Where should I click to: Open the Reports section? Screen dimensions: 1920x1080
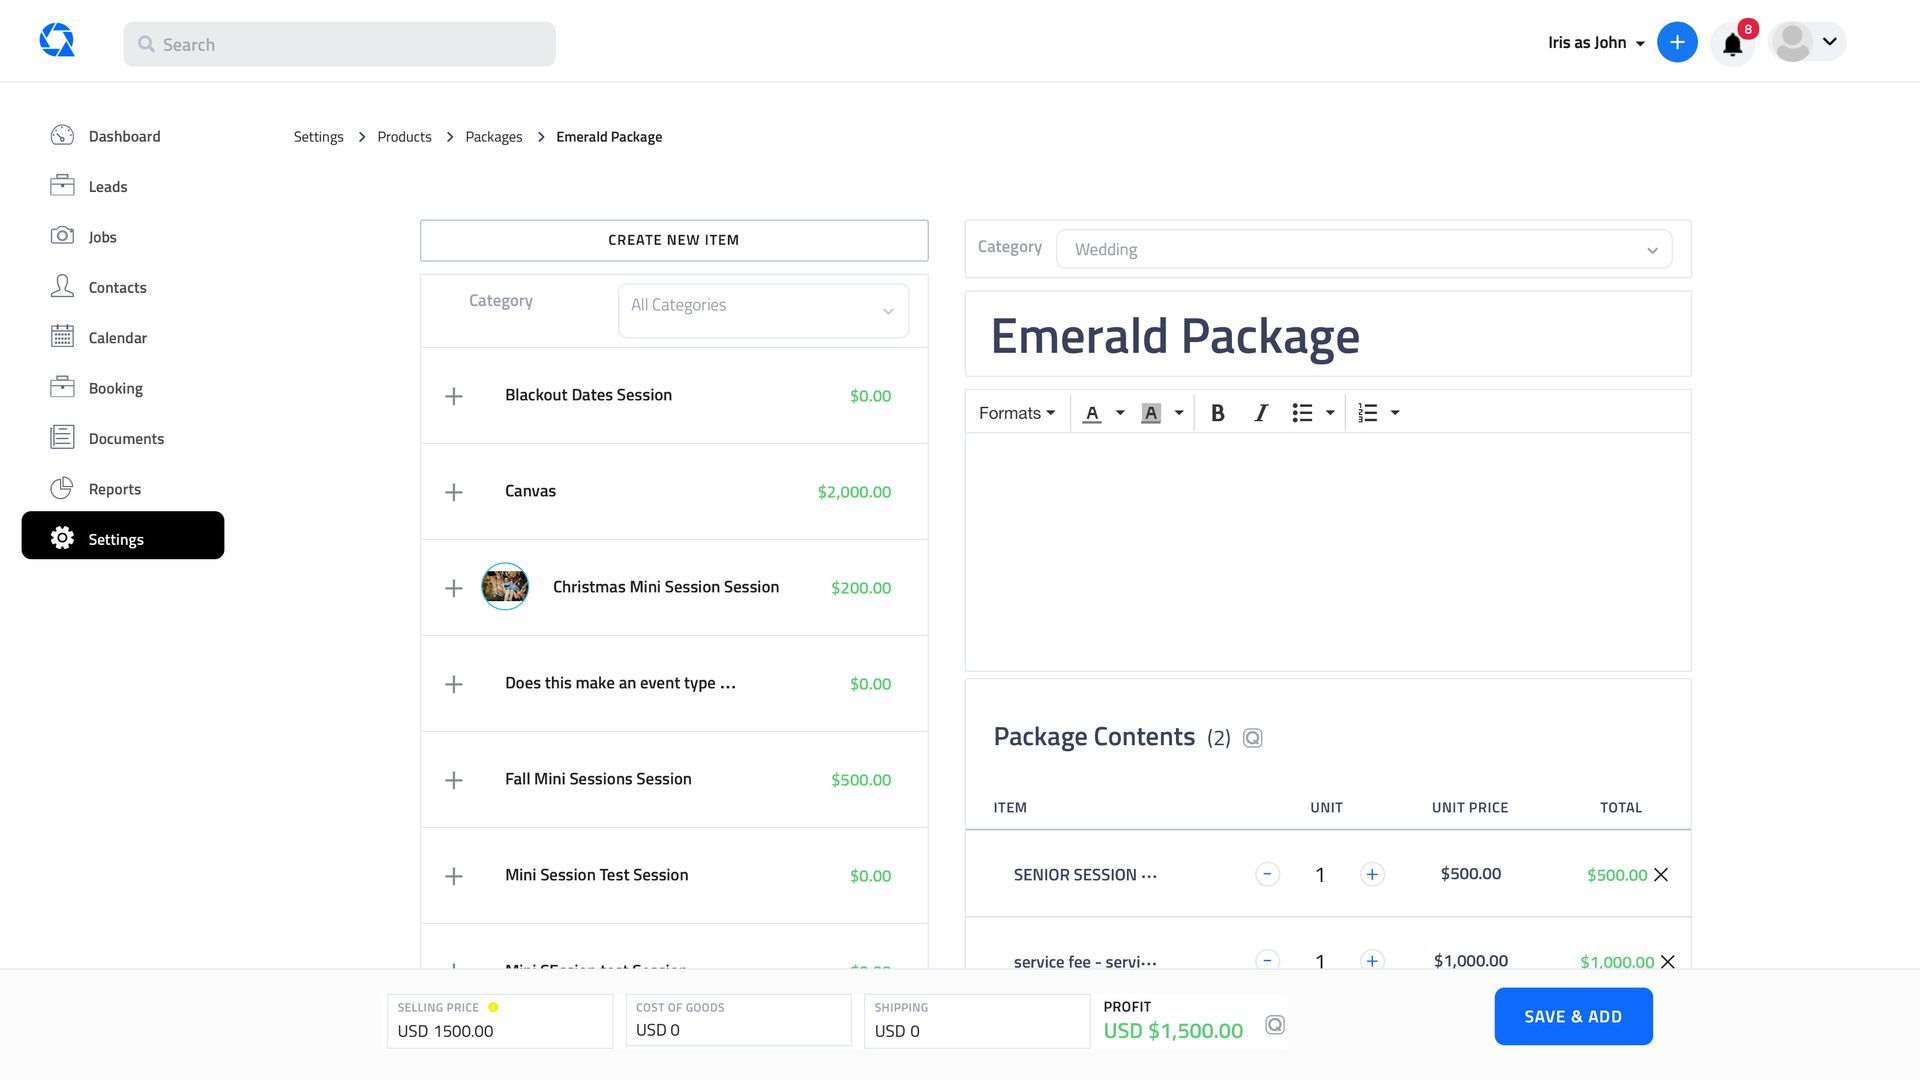point(114,488)
